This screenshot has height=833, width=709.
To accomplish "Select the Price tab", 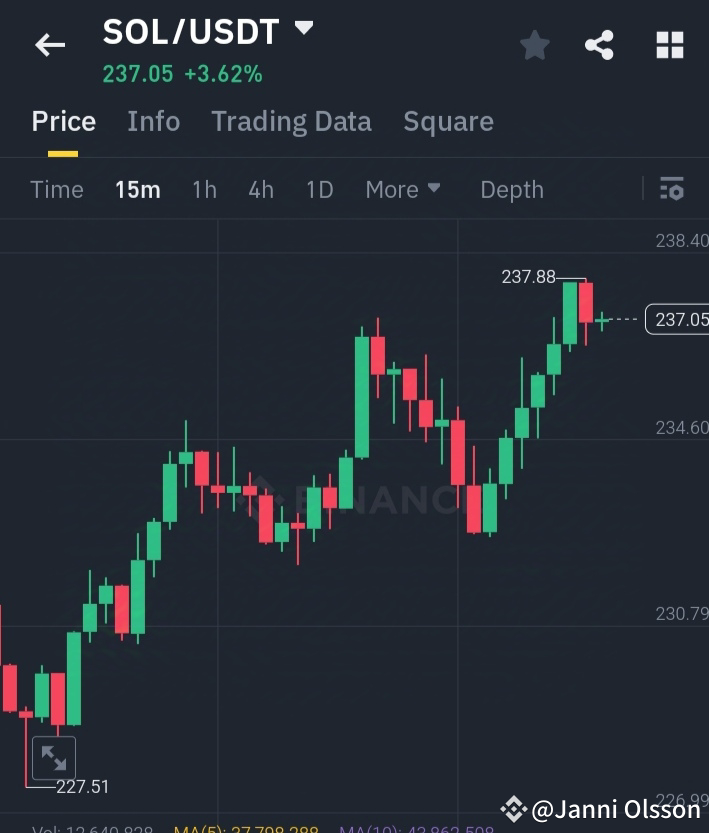I will pos(63,121).
